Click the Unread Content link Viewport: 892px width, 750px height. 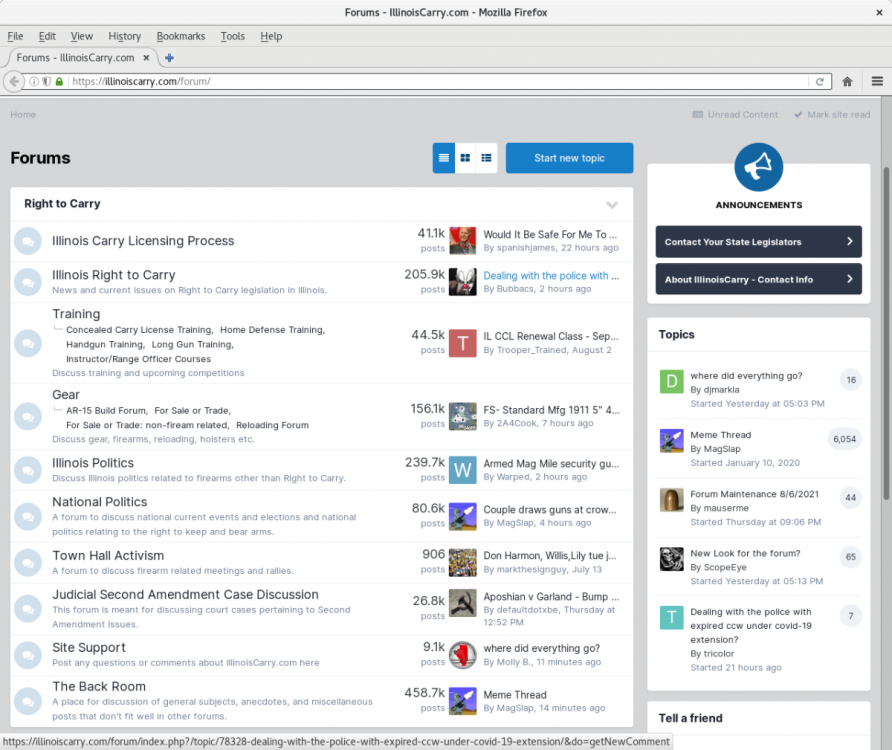[x=735, y=114]
